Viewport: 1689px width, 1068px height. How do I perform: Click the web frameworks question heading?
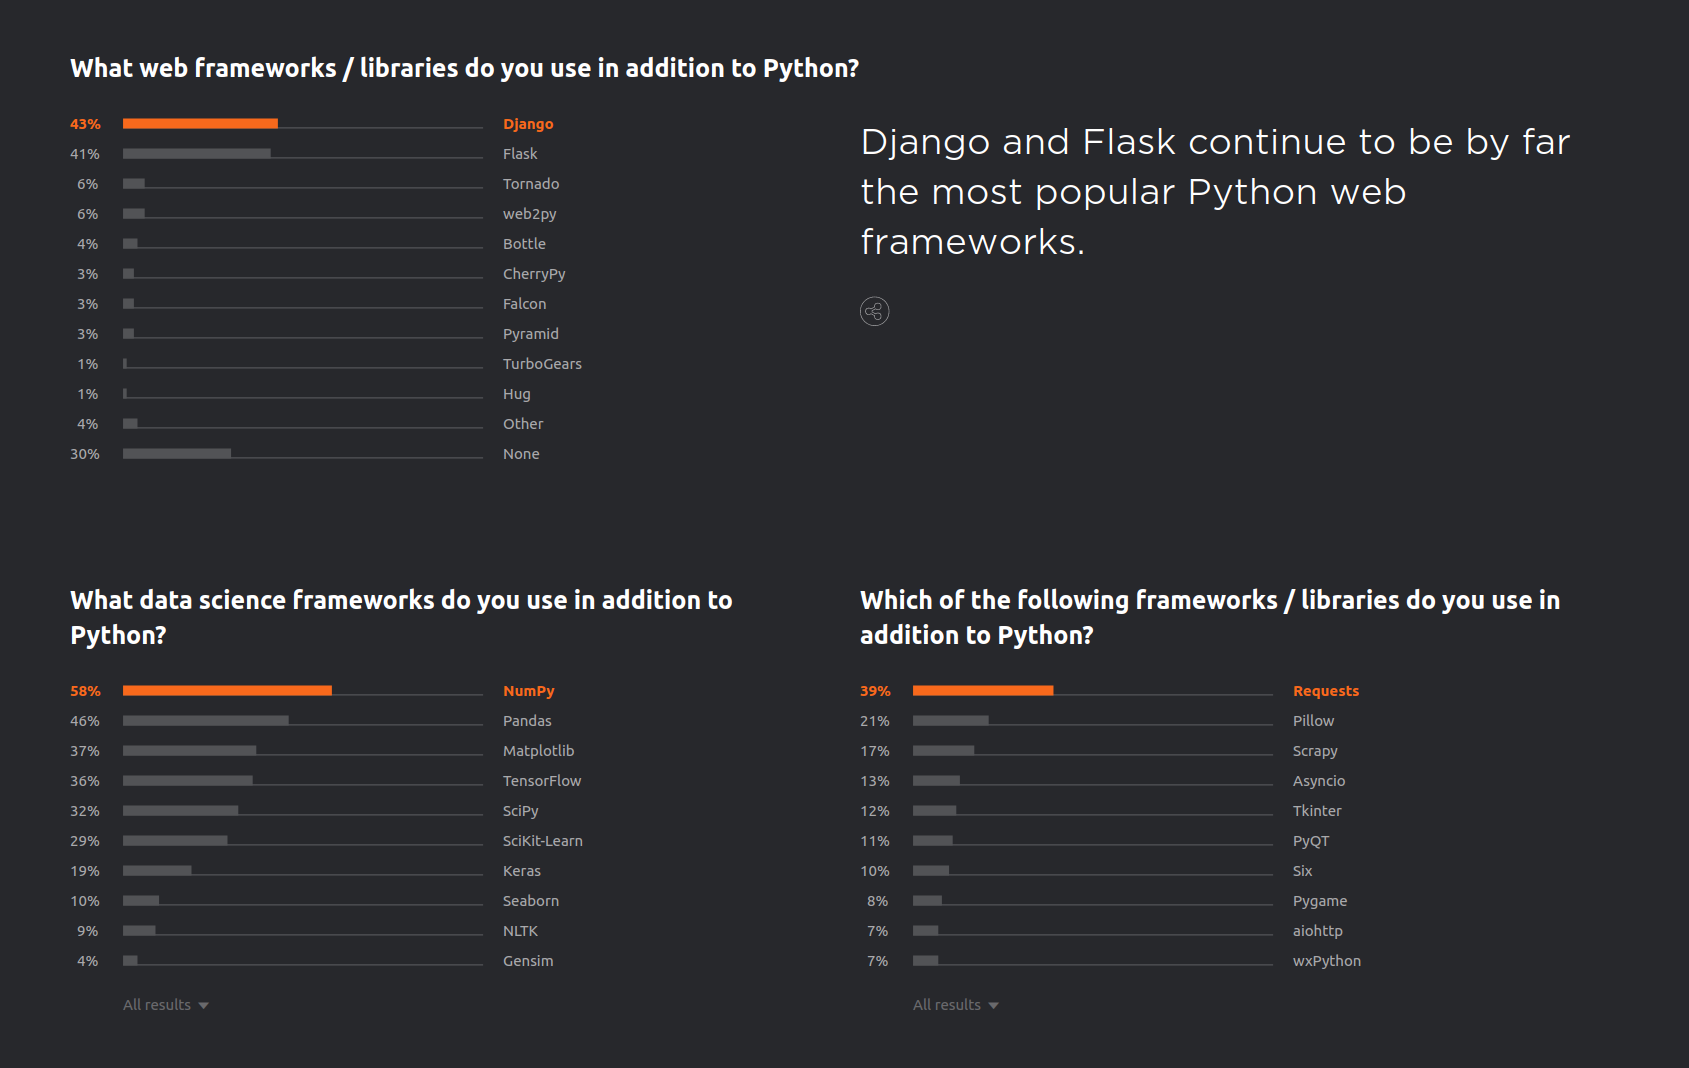(464, 68)
